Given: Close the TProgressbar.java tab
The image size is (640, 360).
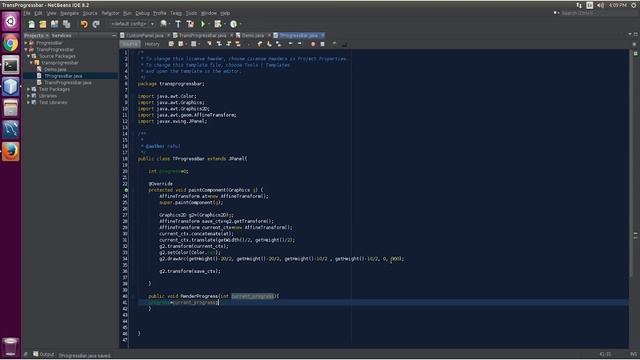Looking at the screenshot, I should pyautogui.click(x=323, y=36).
